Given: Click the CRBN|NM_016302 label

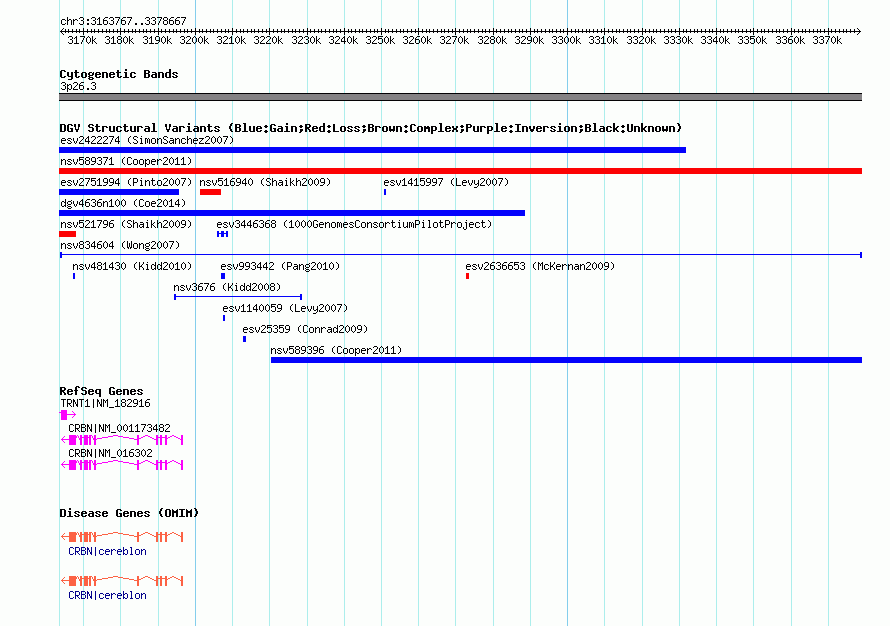Looking at the screenshot, I should click(110, 453).
